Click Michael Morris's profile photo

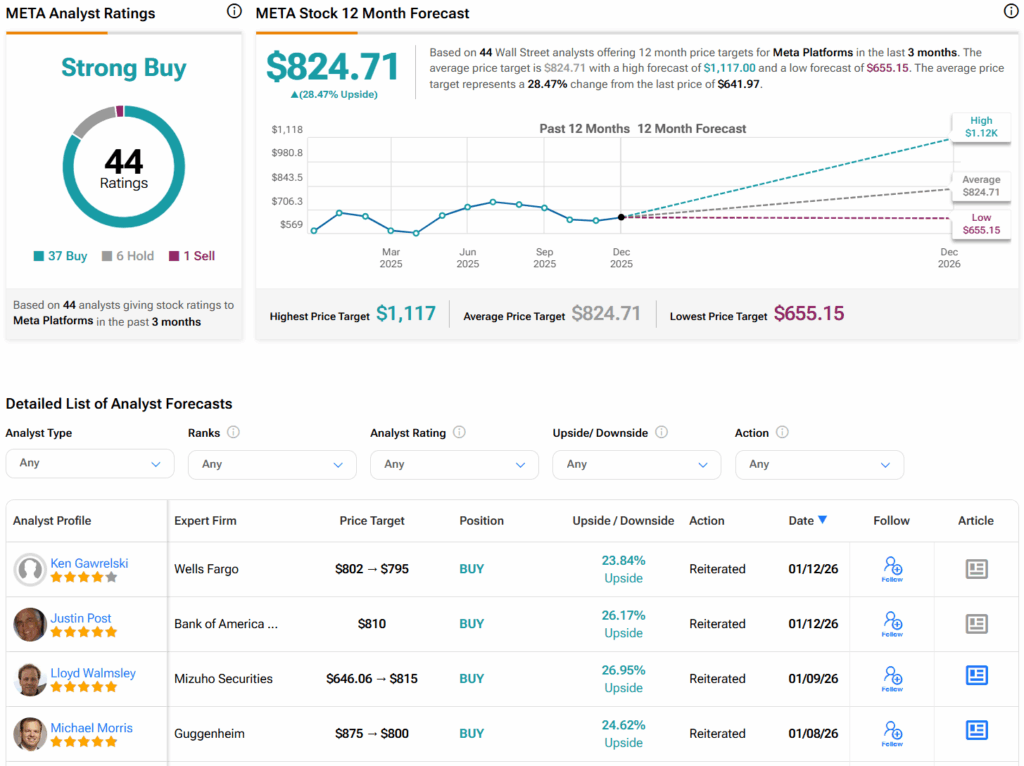click(30, 734)
